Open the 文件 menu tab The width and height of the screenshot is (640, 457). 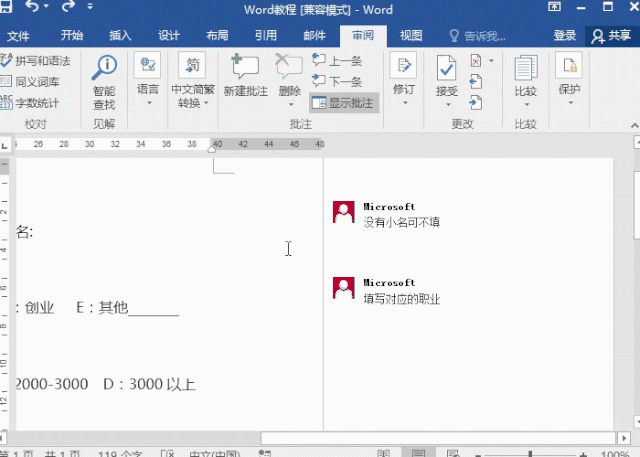click(18, 36)
